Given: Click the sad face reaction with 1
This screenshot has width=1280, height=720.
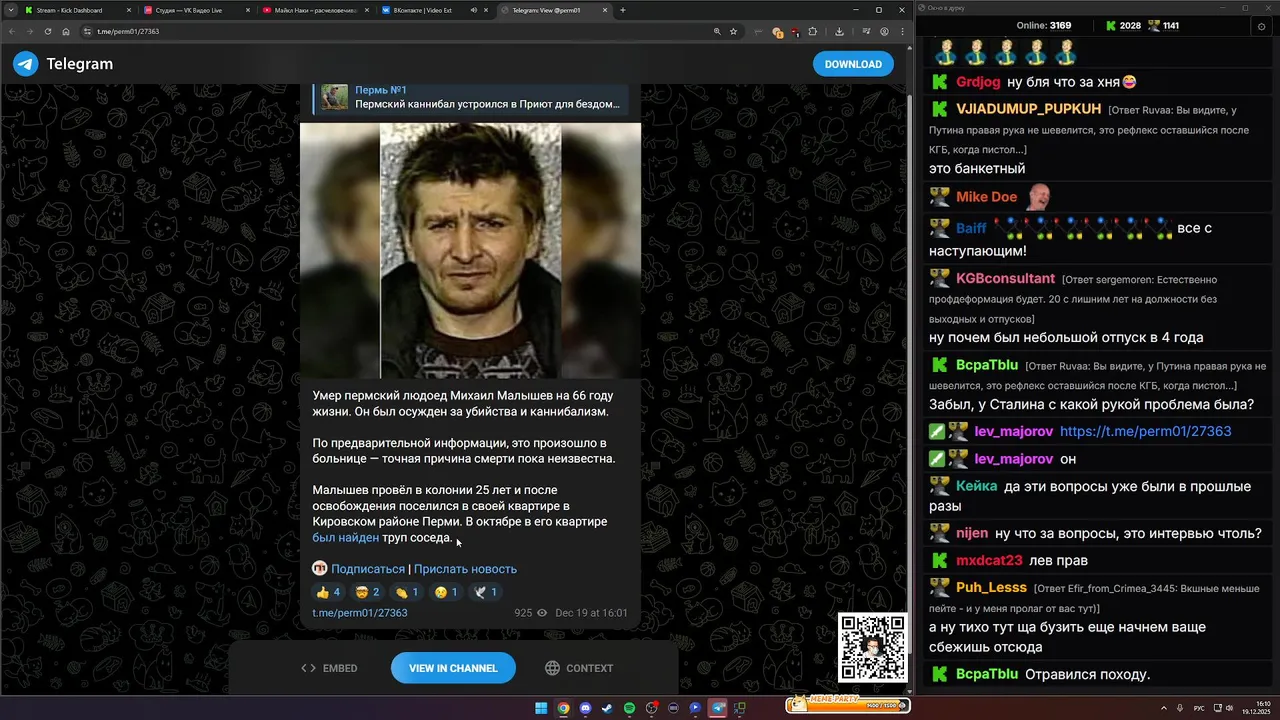Looking at the screenshot, I should pos(446,592).
